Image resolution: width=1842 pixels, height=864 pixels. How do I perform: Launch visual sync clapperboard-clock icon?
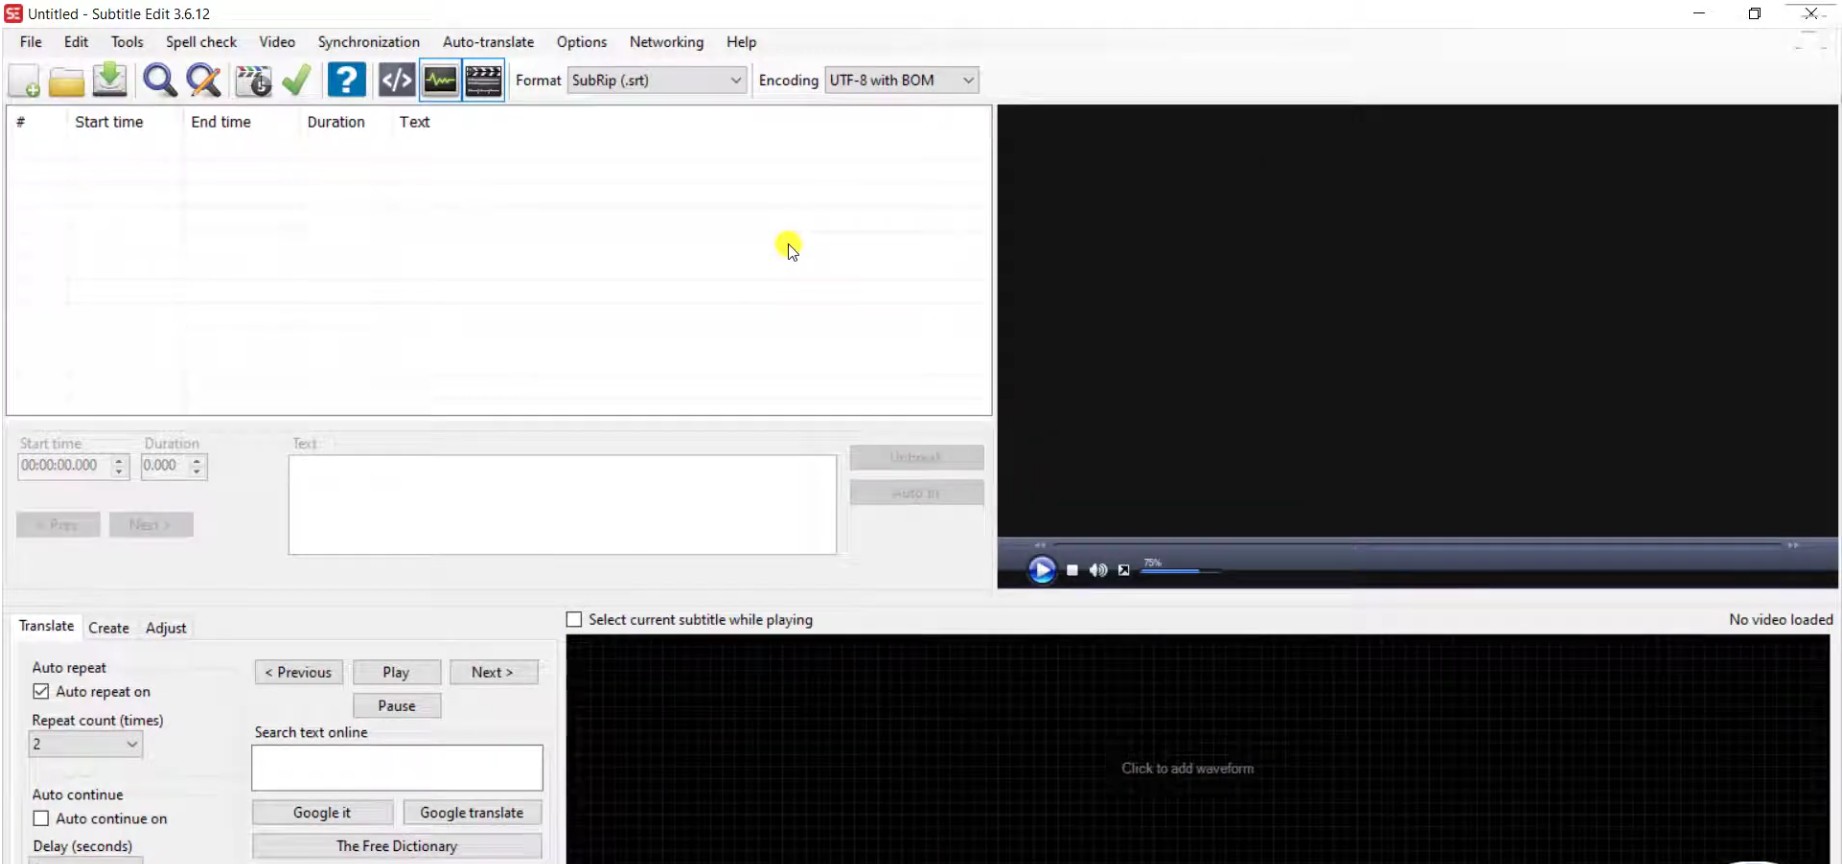(x=253, y=81)
